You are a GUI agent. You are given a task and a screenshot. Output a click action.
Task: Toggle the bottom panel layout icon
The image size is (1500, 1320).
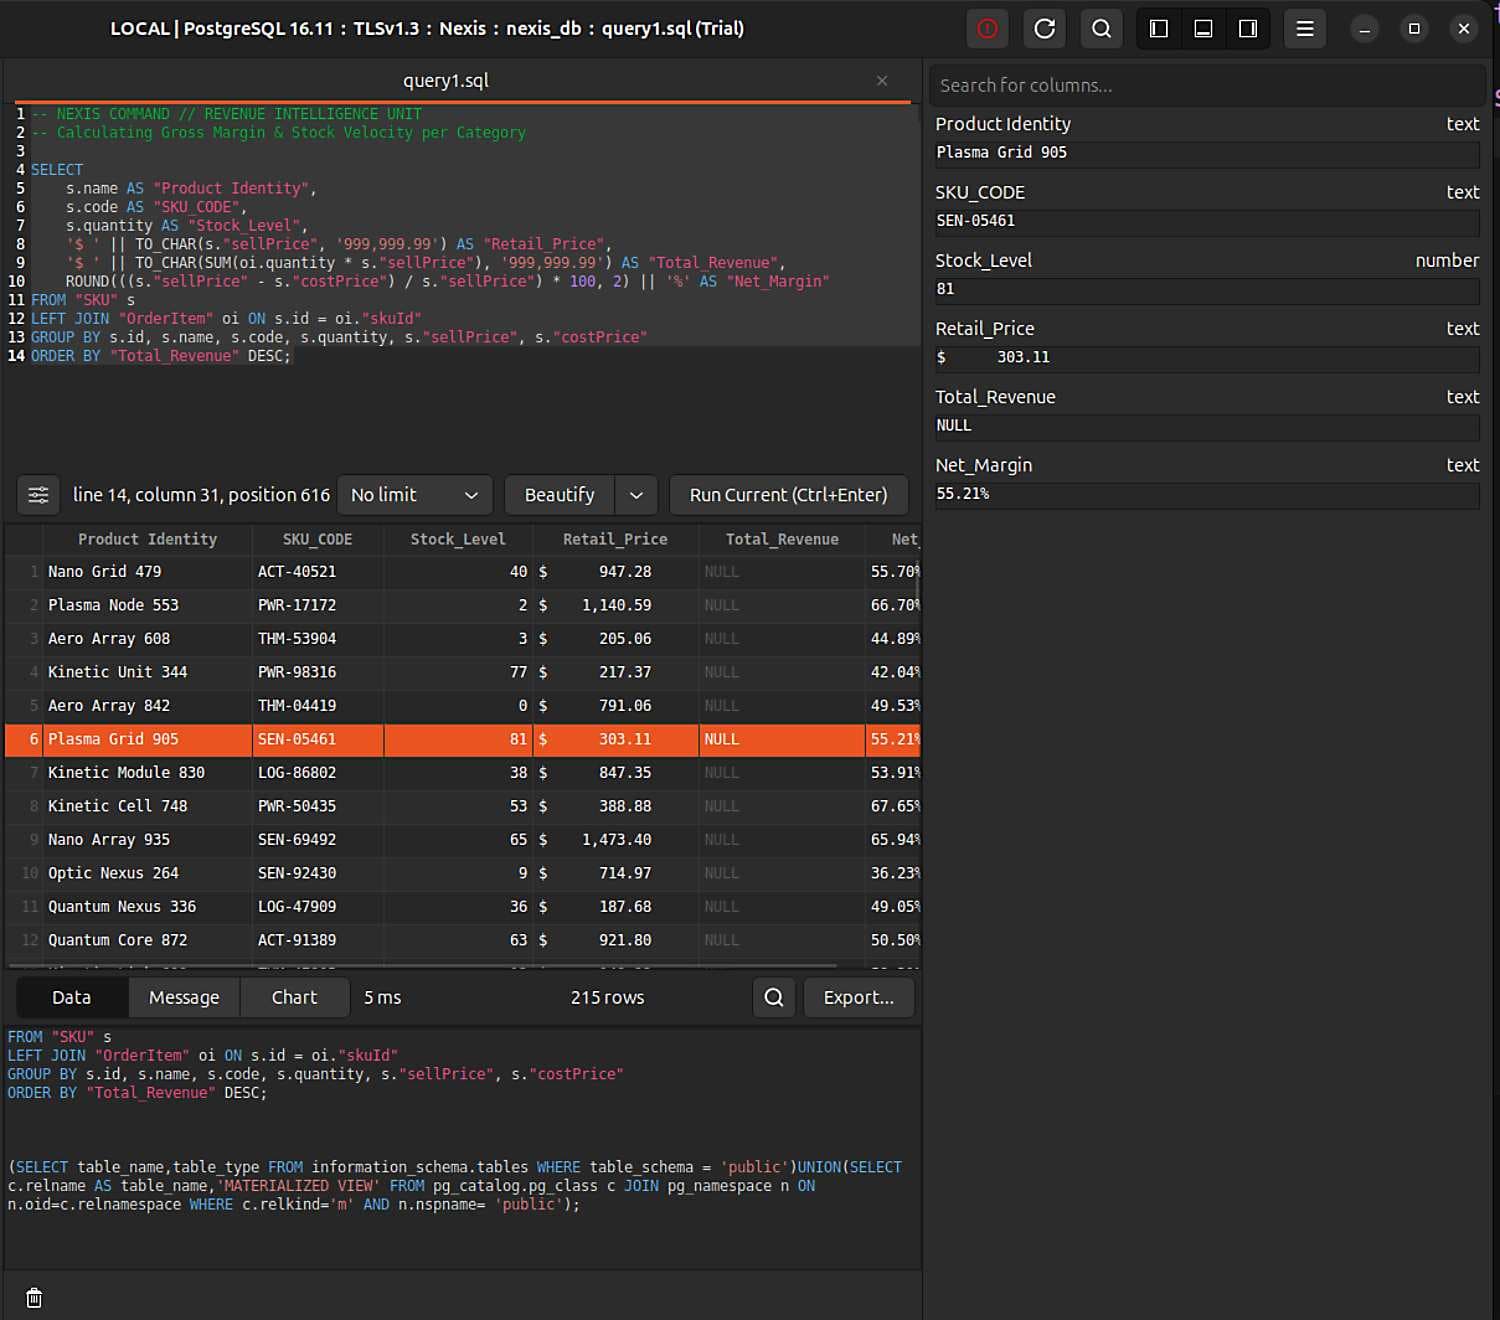click(1204, 29)
